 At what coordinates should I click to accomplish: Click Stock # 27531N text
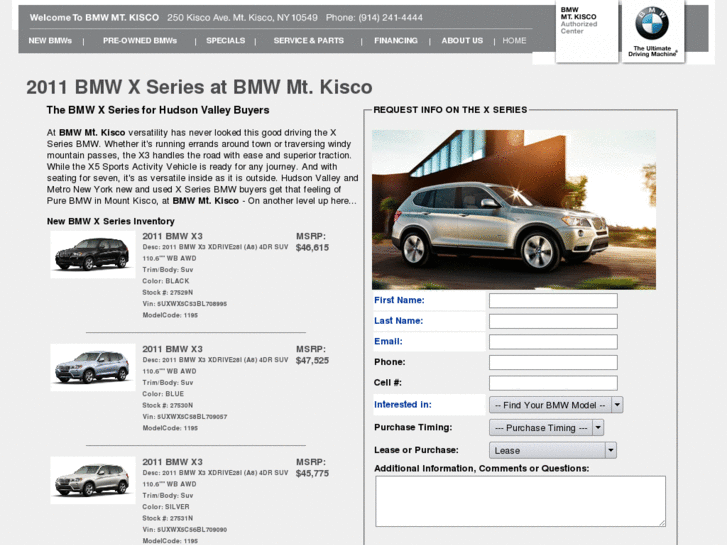167,518
